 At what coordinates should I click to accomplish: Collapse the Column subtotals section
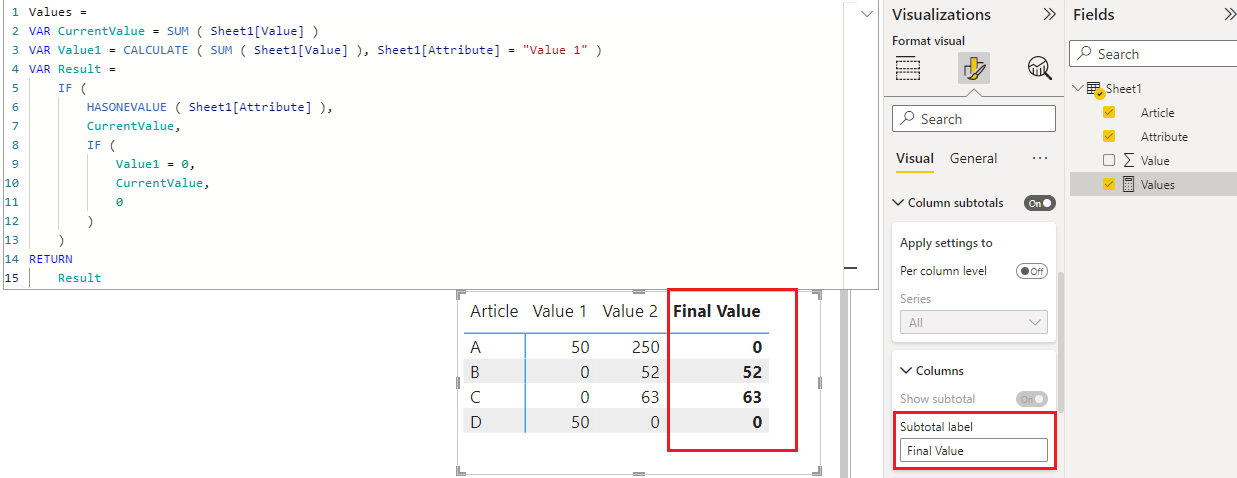(897, 203)
